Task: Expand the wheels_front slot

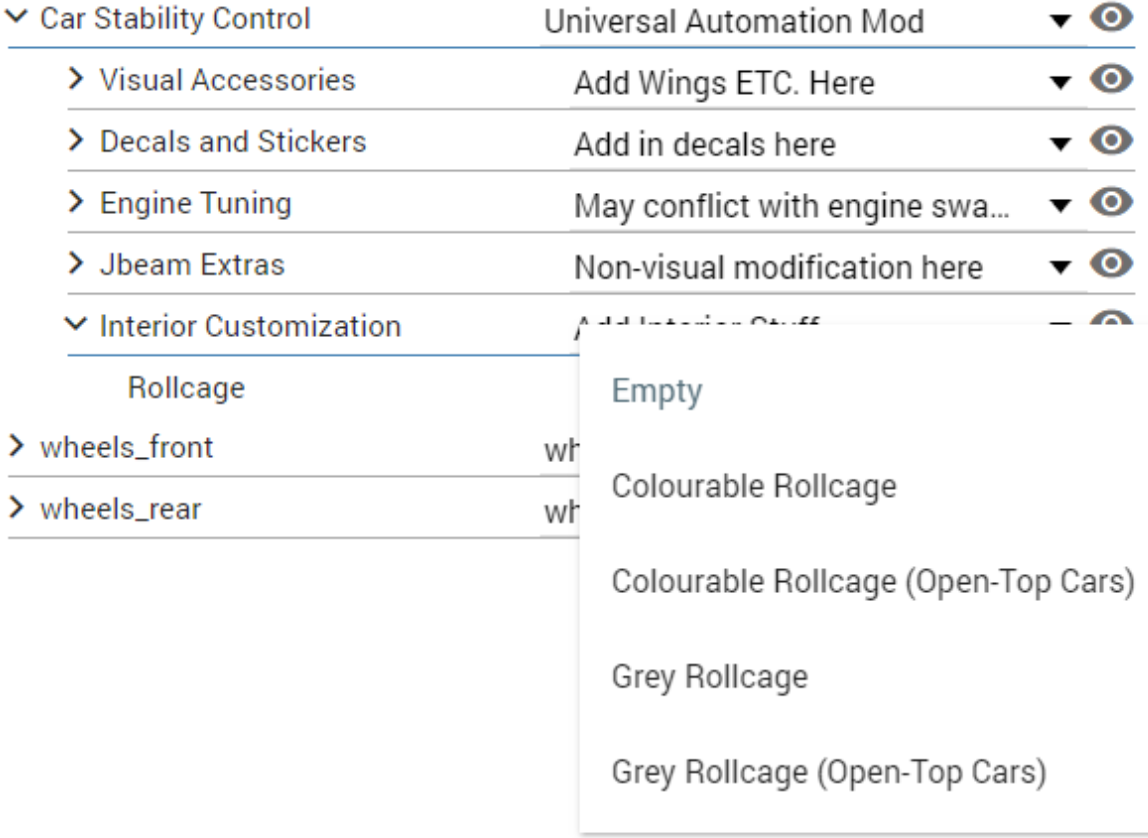Action: tap(17, 447)
